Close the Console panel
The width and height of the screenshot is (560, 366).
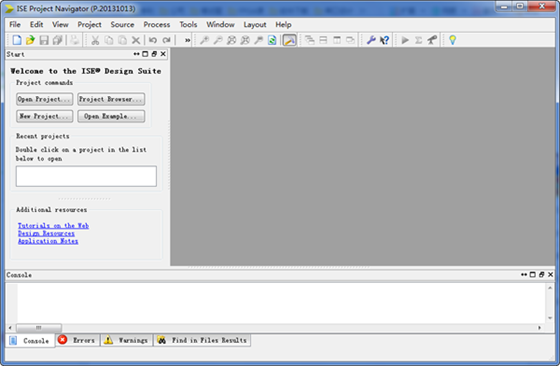point(550,275)
